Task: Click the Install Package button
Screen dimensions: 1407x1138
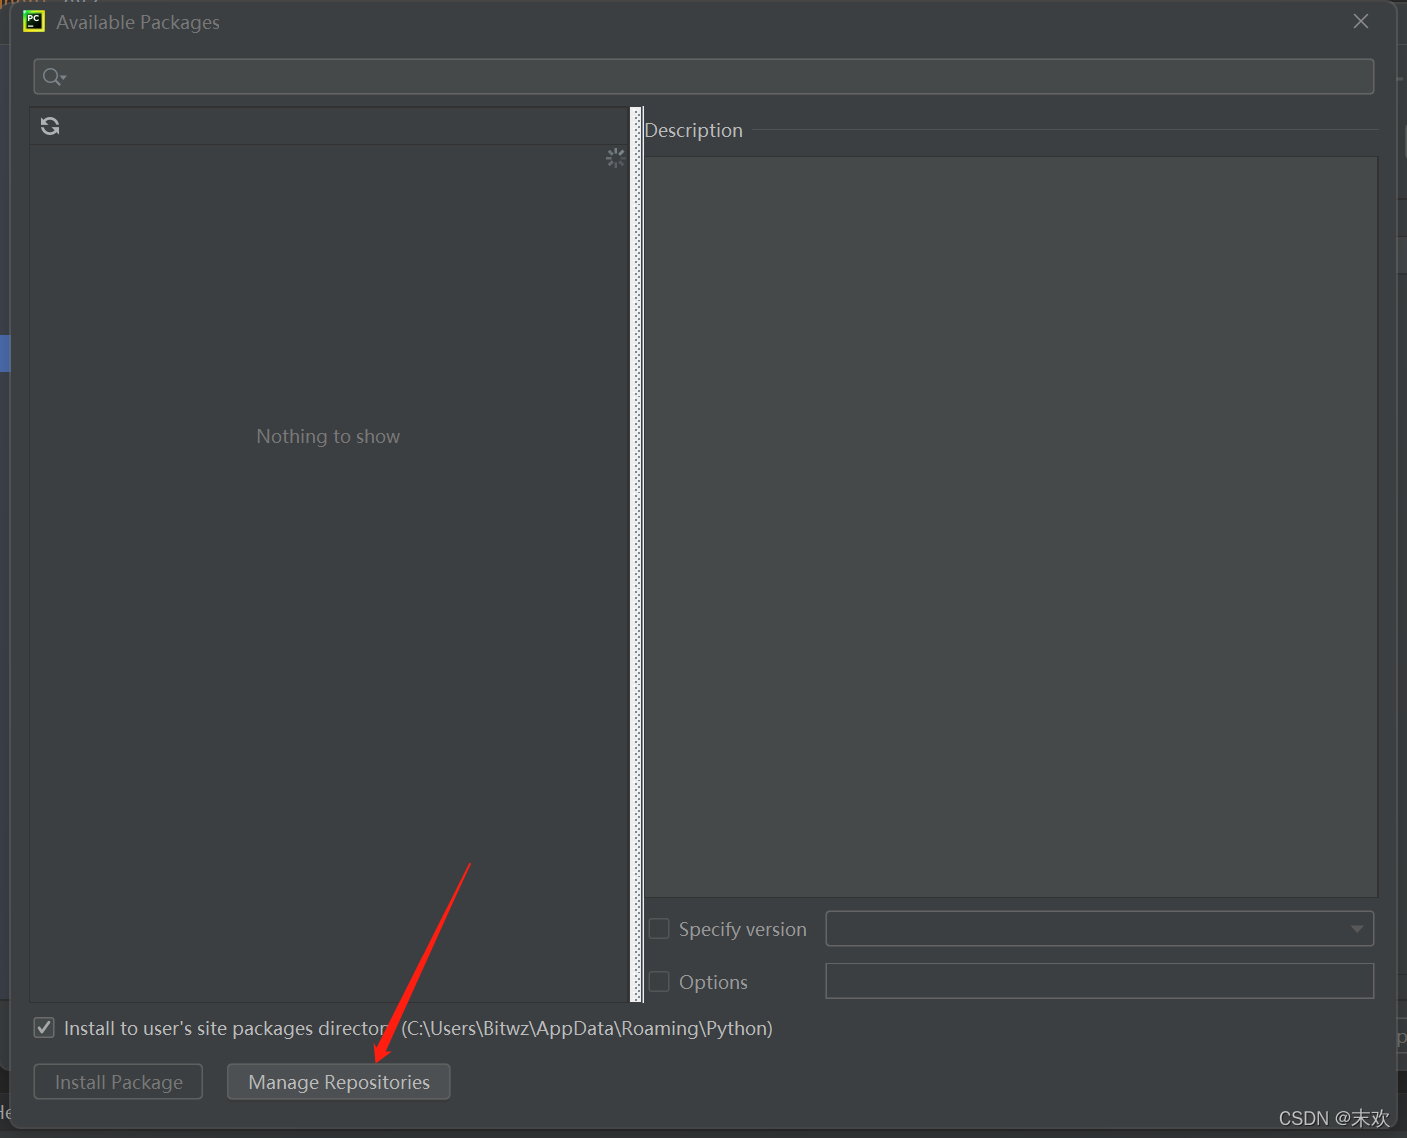Action: pos(118,1082)
